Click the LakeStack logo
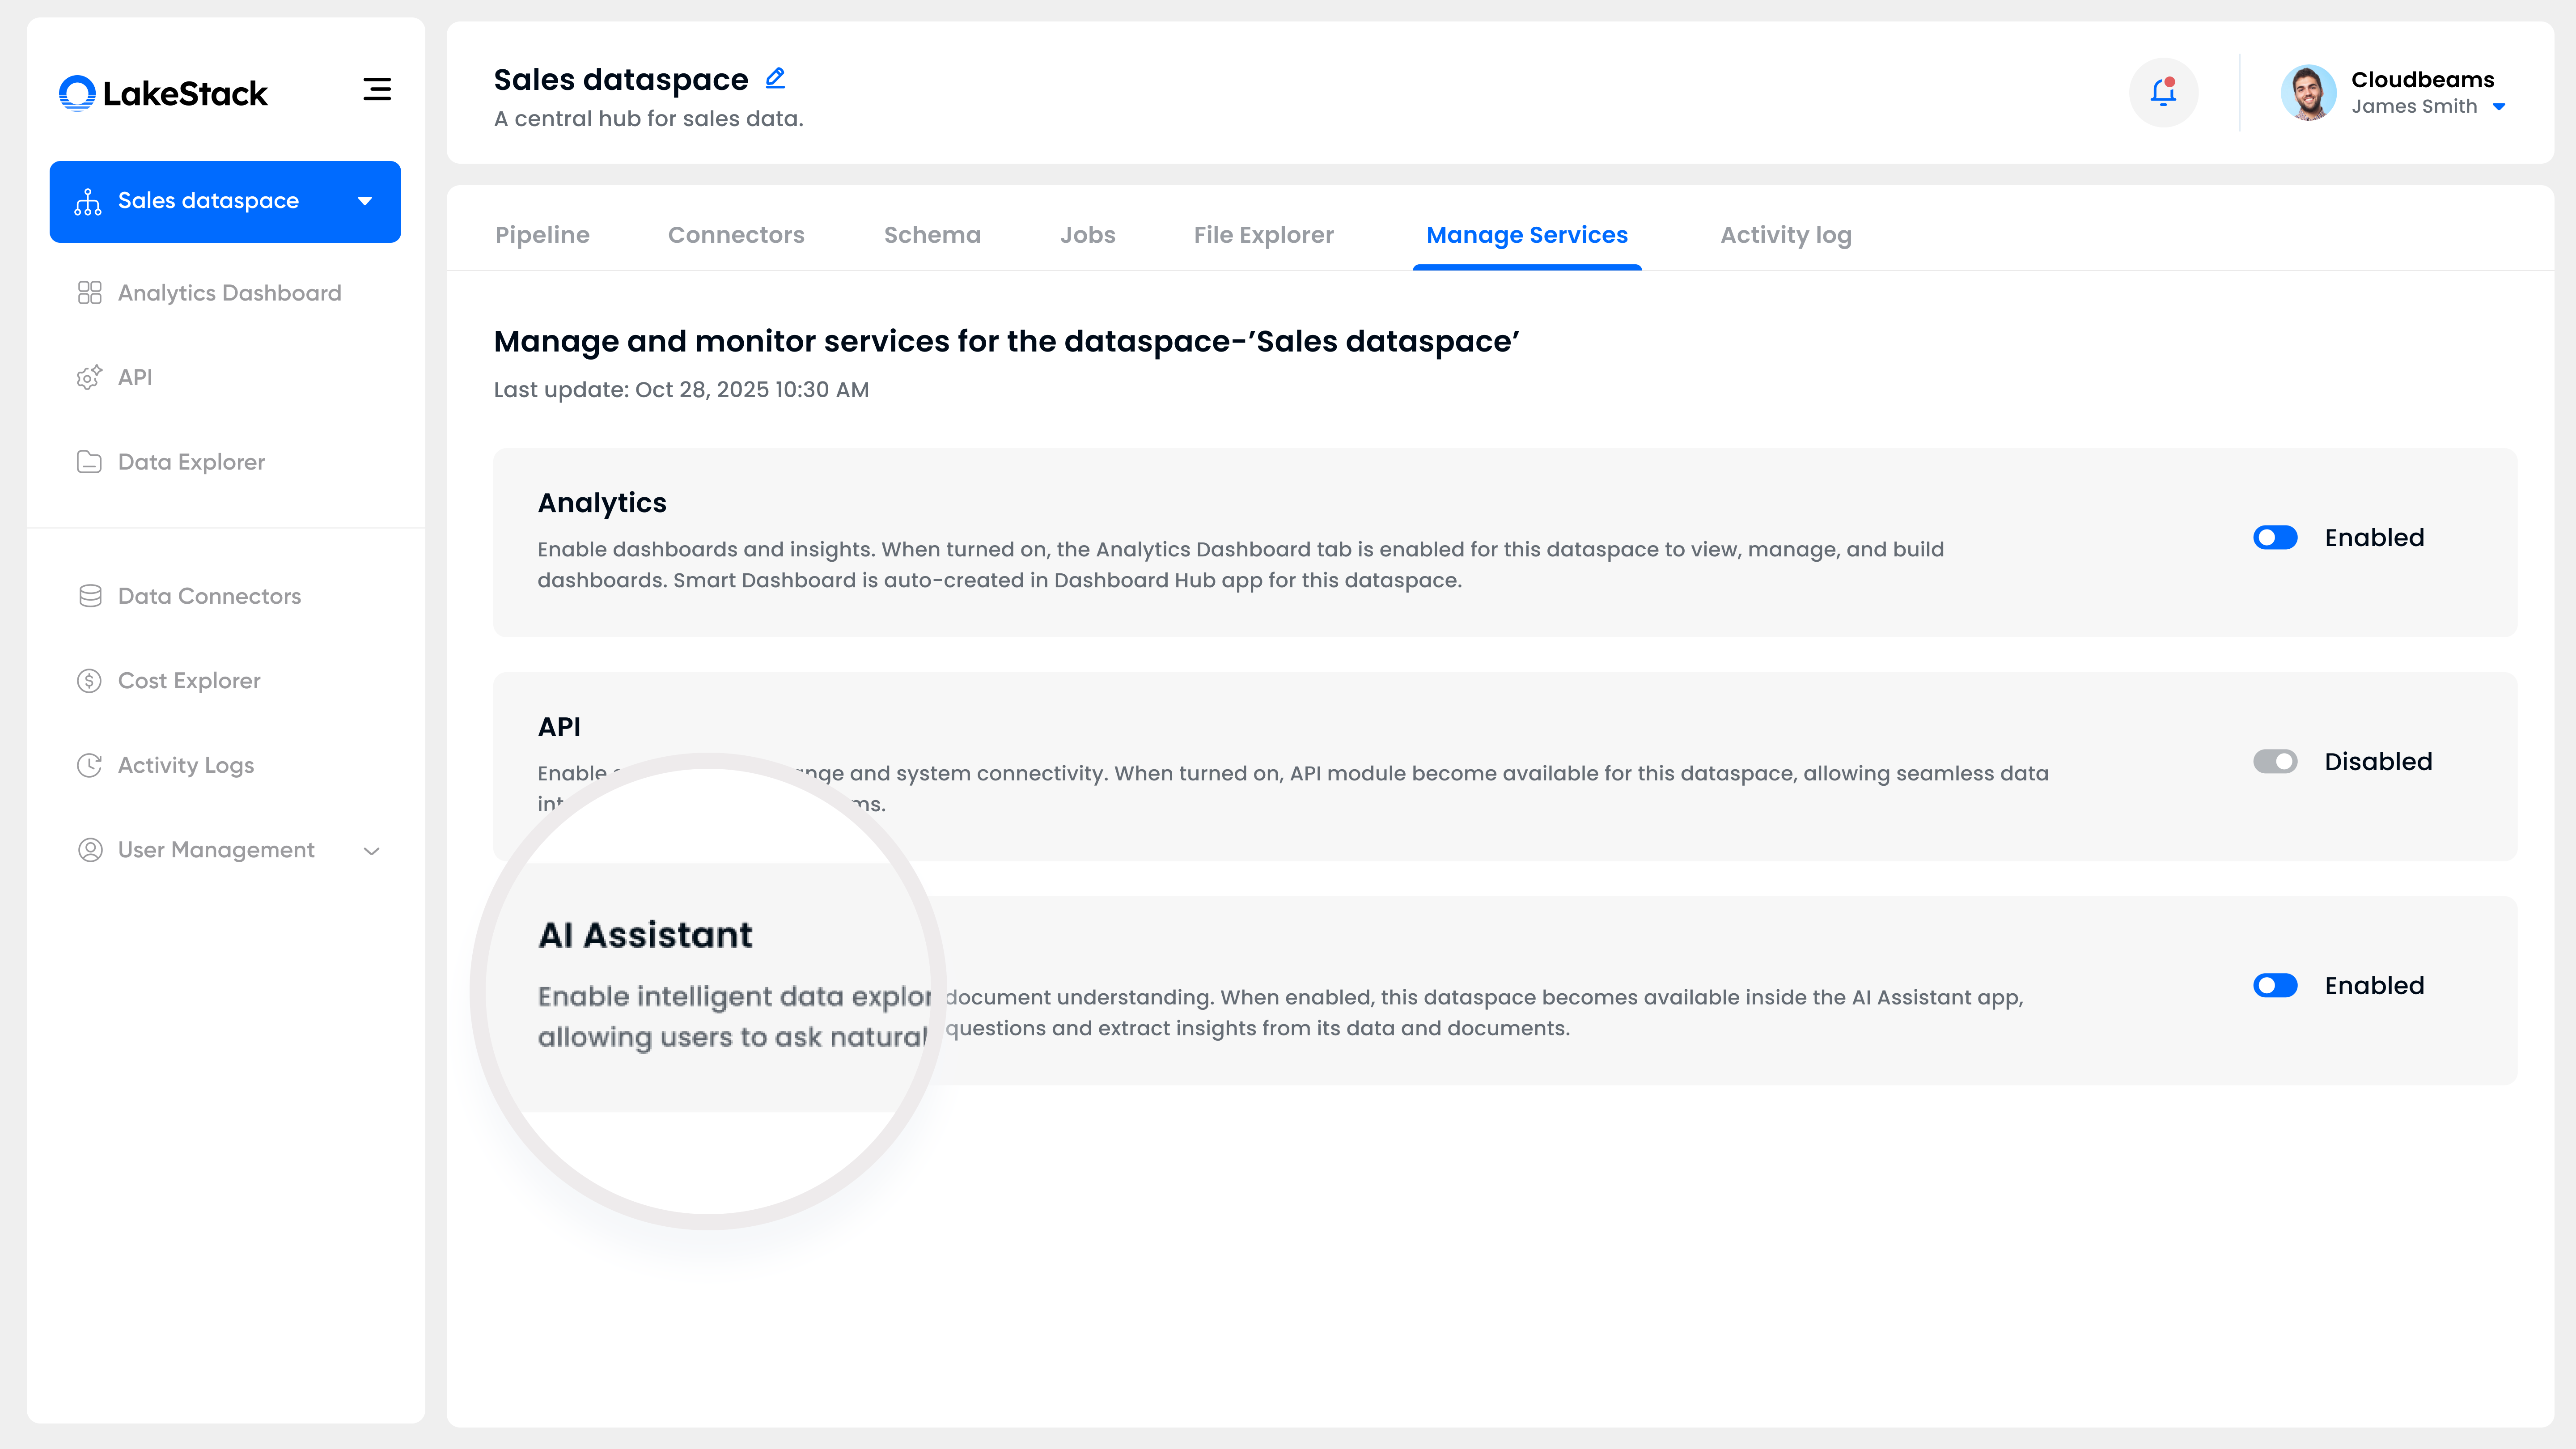This screenshot has height=1449, width=2576. [163, 93]
